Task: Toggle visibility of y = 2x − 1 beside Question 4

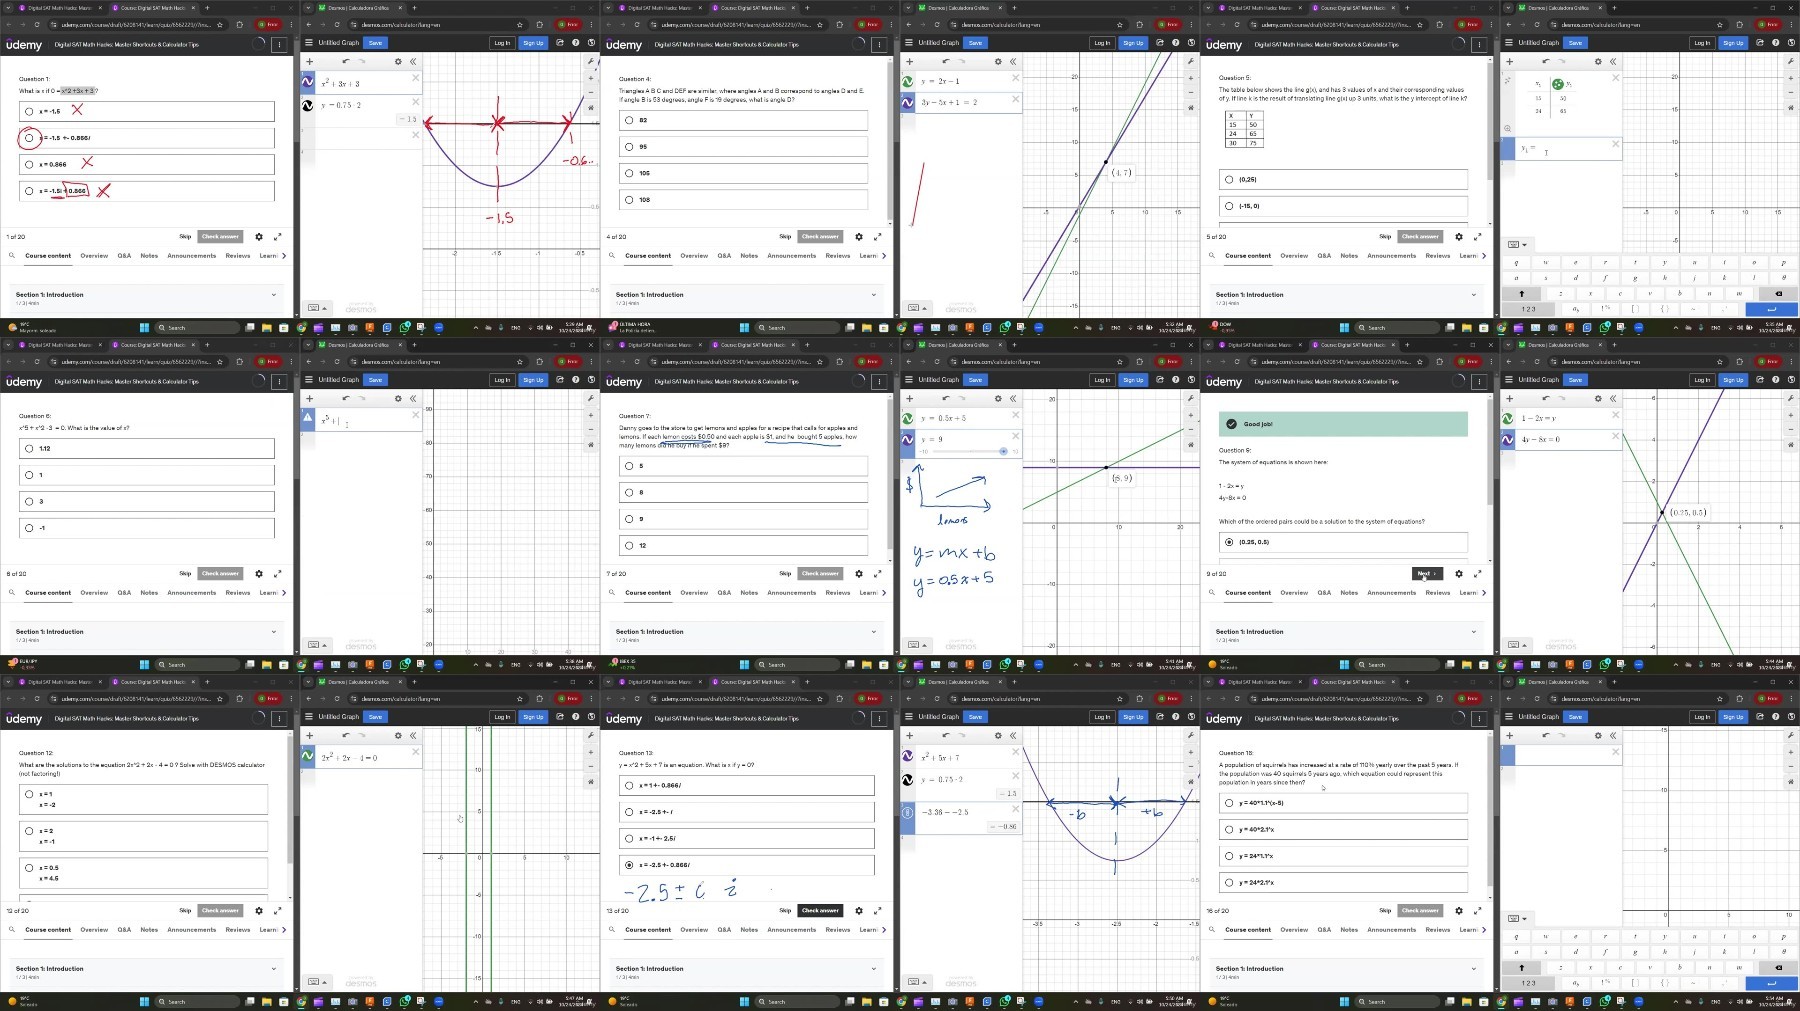Action: coord(908,81)
